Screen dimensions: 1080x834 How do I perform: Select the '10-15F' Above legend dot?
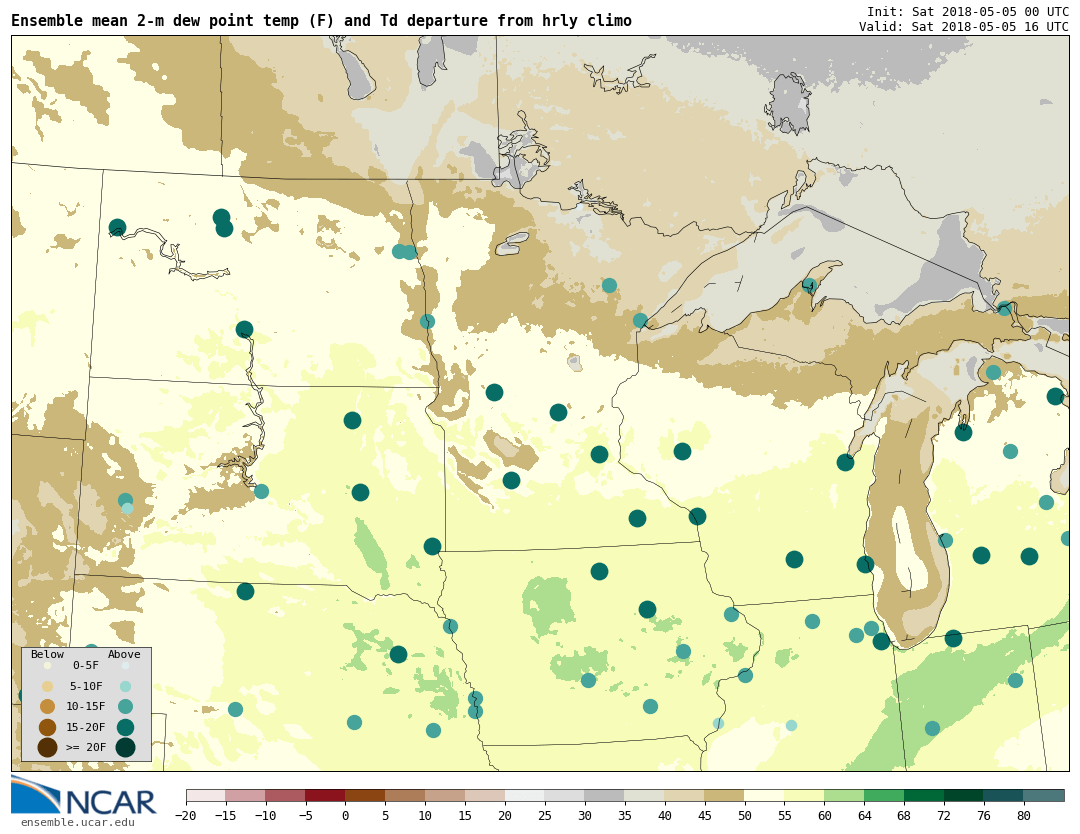125,706
